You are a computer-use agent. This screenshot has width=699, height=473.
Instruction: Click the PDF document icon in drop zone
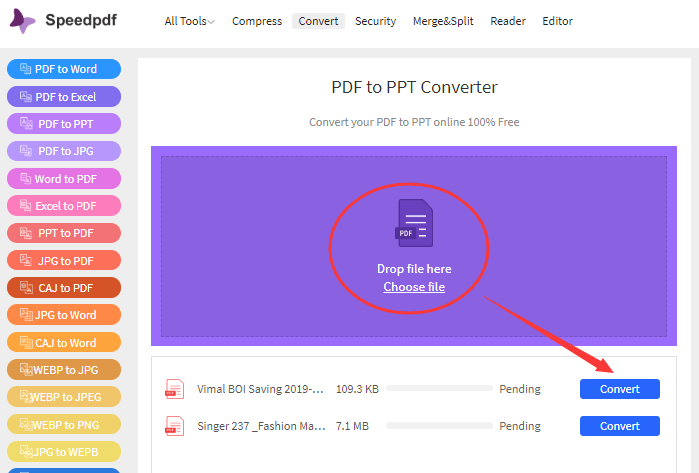tap(414, 223)
